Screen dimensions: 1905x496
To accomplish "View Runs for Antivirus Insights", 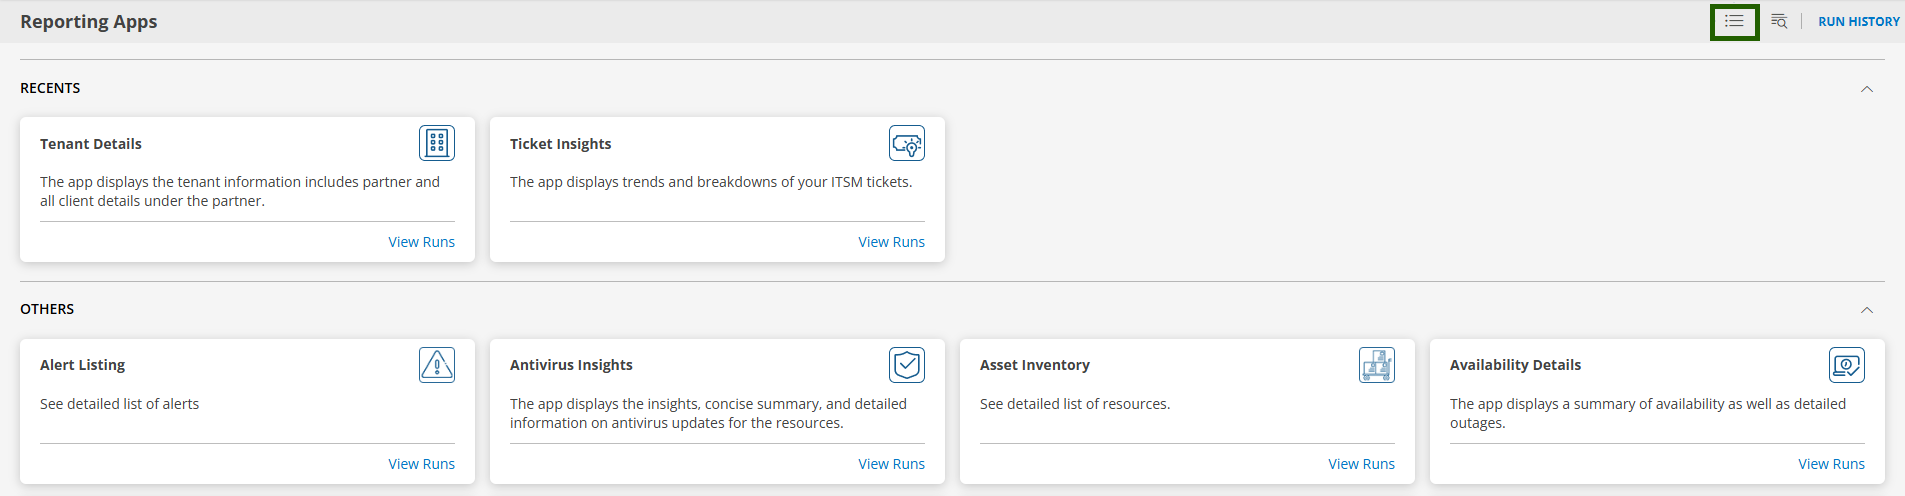I will click(892, 464).
